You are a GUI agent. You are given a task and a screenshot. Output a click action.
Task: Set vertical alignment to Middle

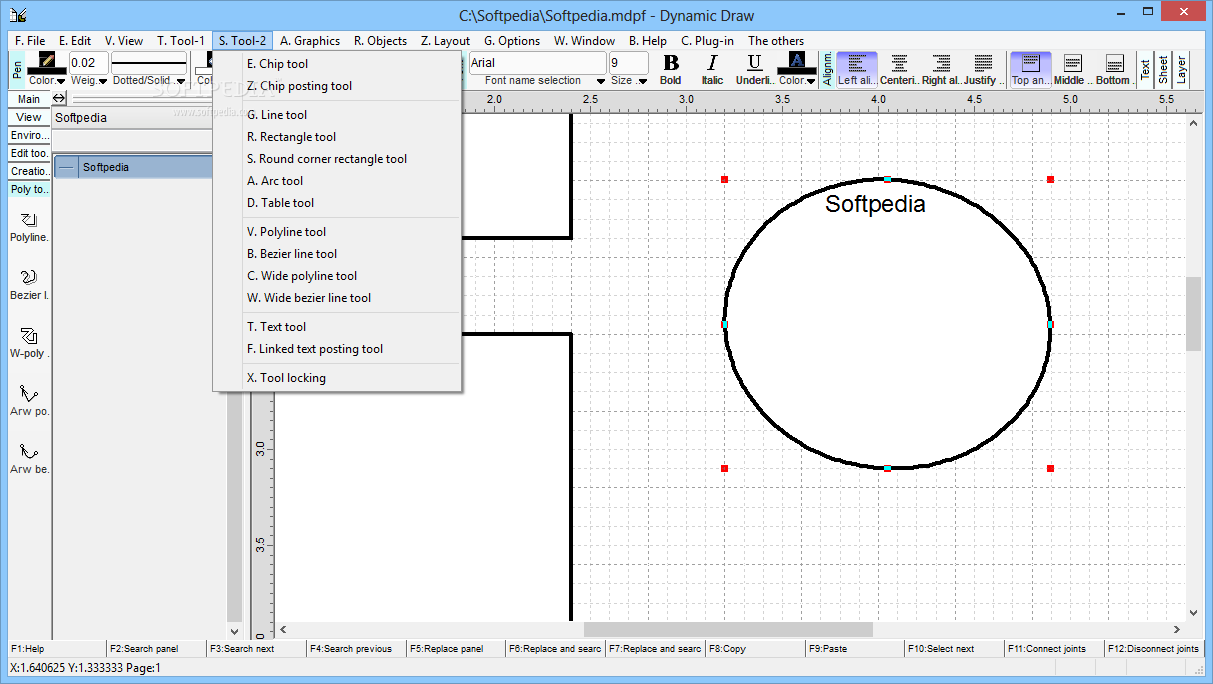tap(1072, 68)
